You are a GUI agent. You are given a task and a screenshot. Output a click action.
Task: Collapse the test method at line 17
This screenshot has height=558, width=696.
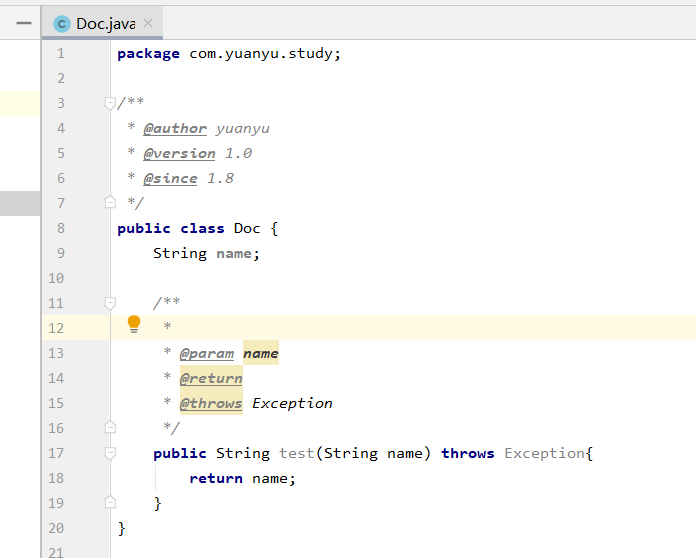pyautogui.click(x=110, y=453)
